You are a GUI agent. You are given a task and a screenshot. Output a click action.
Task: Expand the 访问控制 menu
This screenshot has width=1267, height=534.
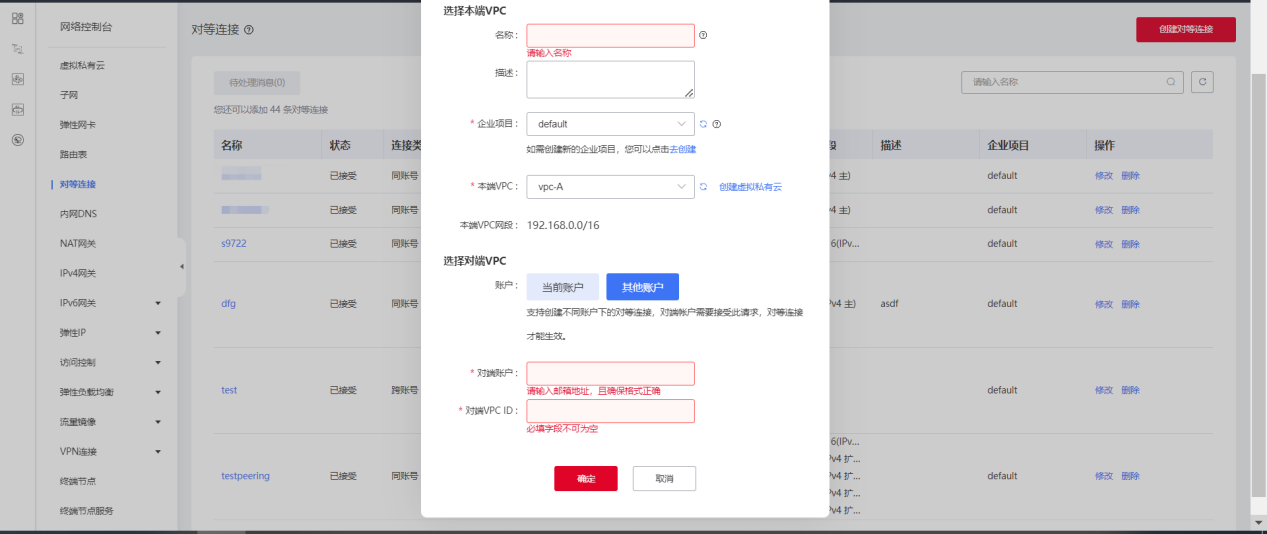pyautogui.click(x=158, y=362)
